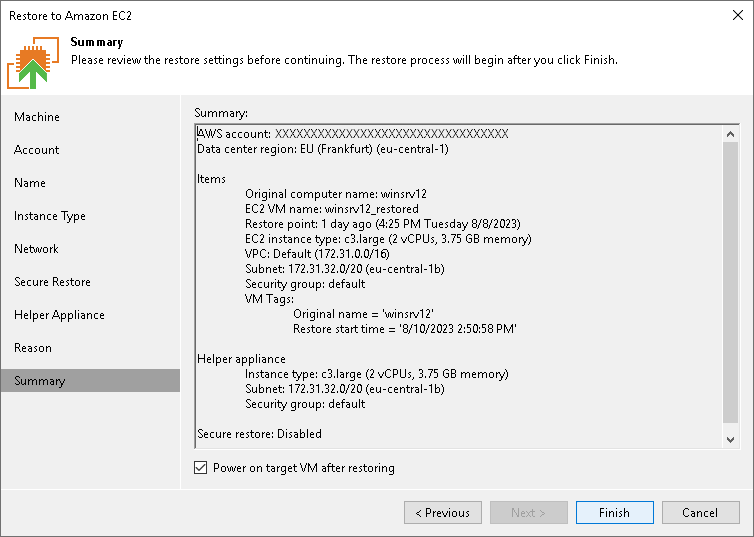Select the Summary step in sidebar
This screenshot has width=754, height=537.
point(90,381)
